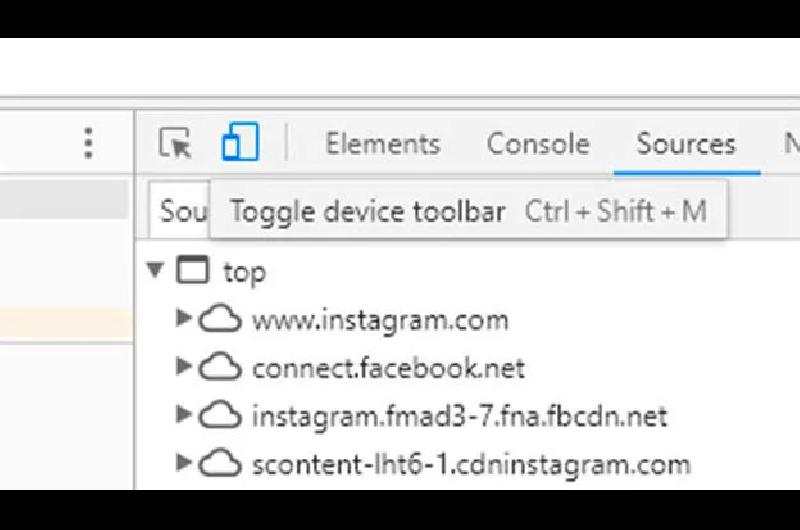Select the connect.facebook.net tree label
800x530 pixels.
pyautogui.click(x=388, y=368)
